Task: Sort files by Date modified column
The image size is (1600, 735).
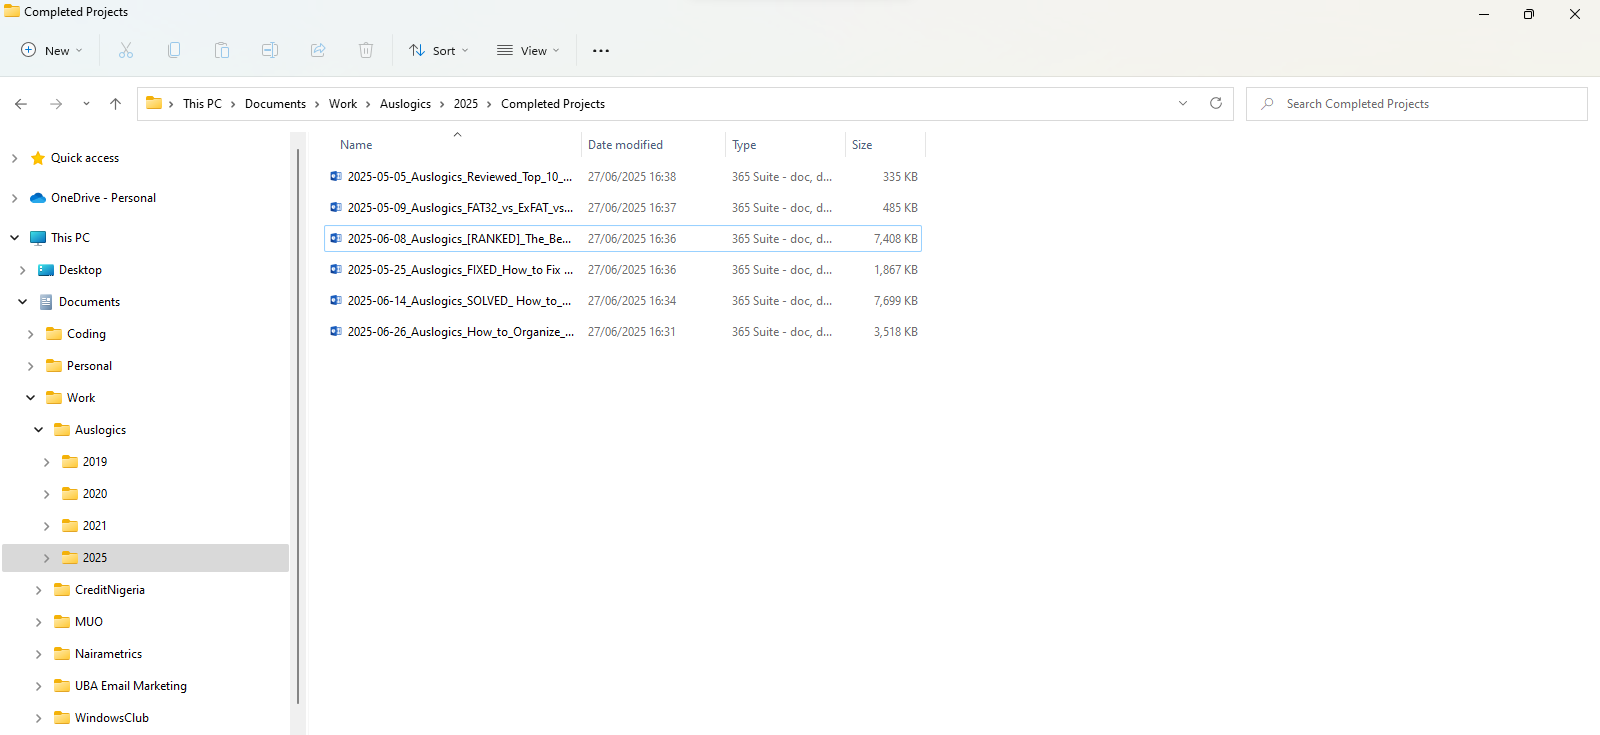Action: [625, 145]
